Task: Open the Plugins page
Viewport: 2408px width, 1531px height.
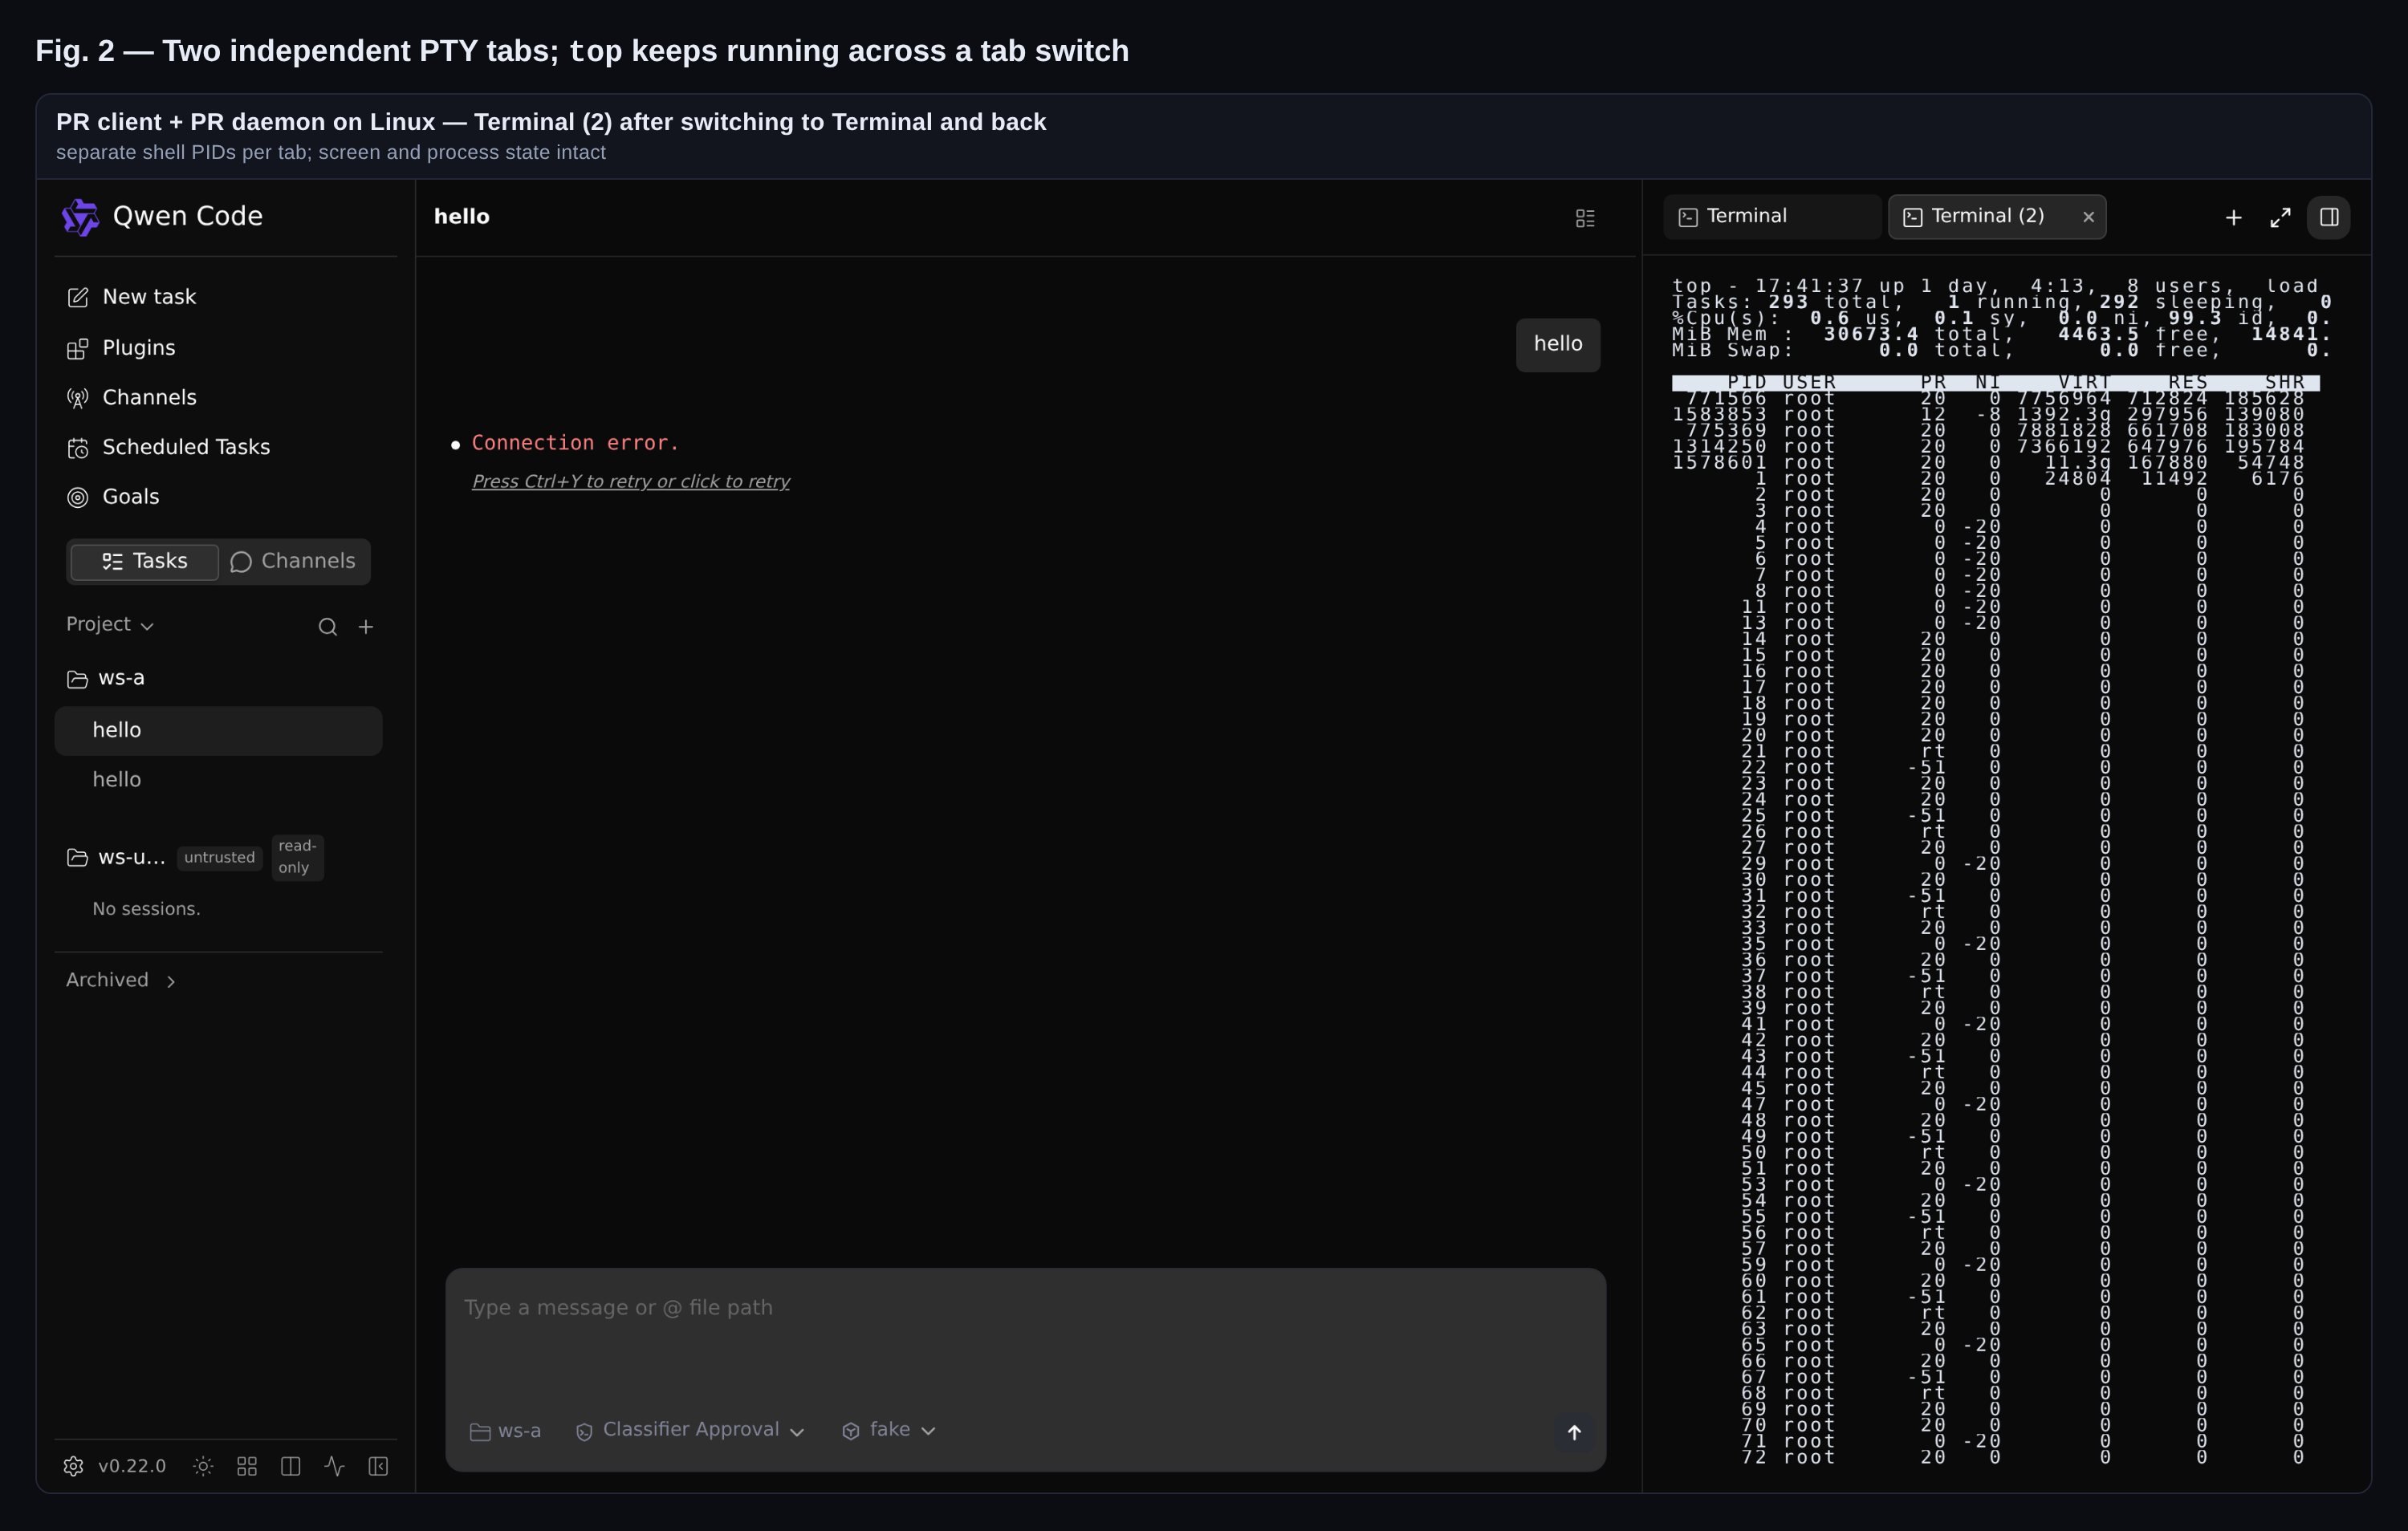Action: pos(225,348)
